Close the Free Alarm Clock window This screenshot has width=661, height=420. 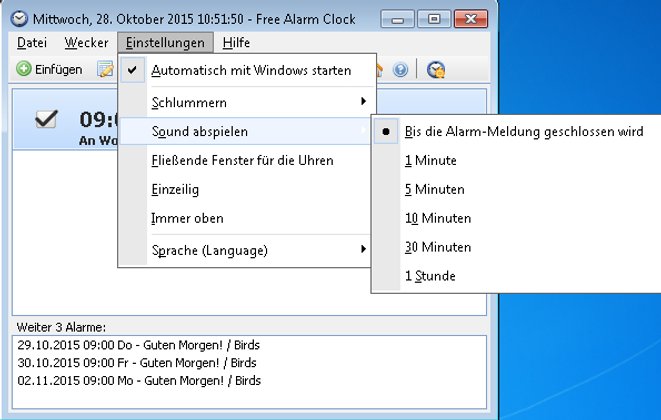click(x=471, y=19)
